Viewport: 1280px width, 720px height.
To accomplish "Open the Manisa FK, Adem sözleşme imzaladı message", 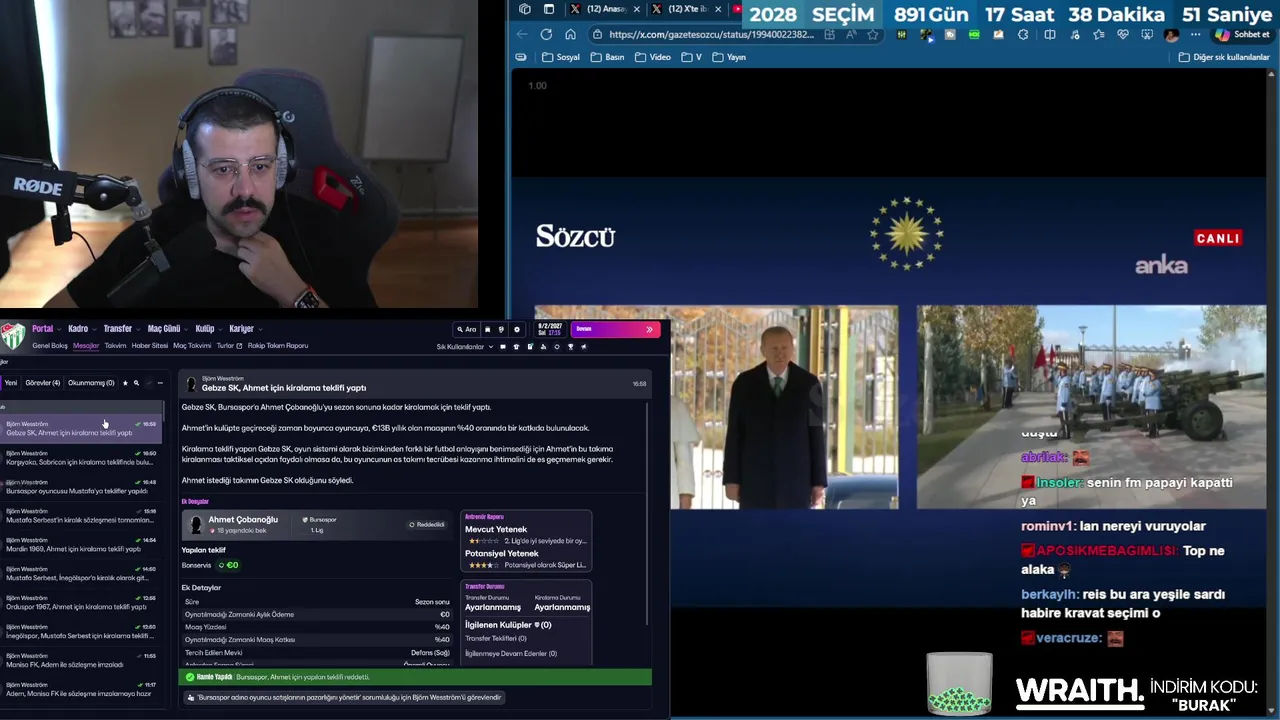I will (x=80, y=661).
